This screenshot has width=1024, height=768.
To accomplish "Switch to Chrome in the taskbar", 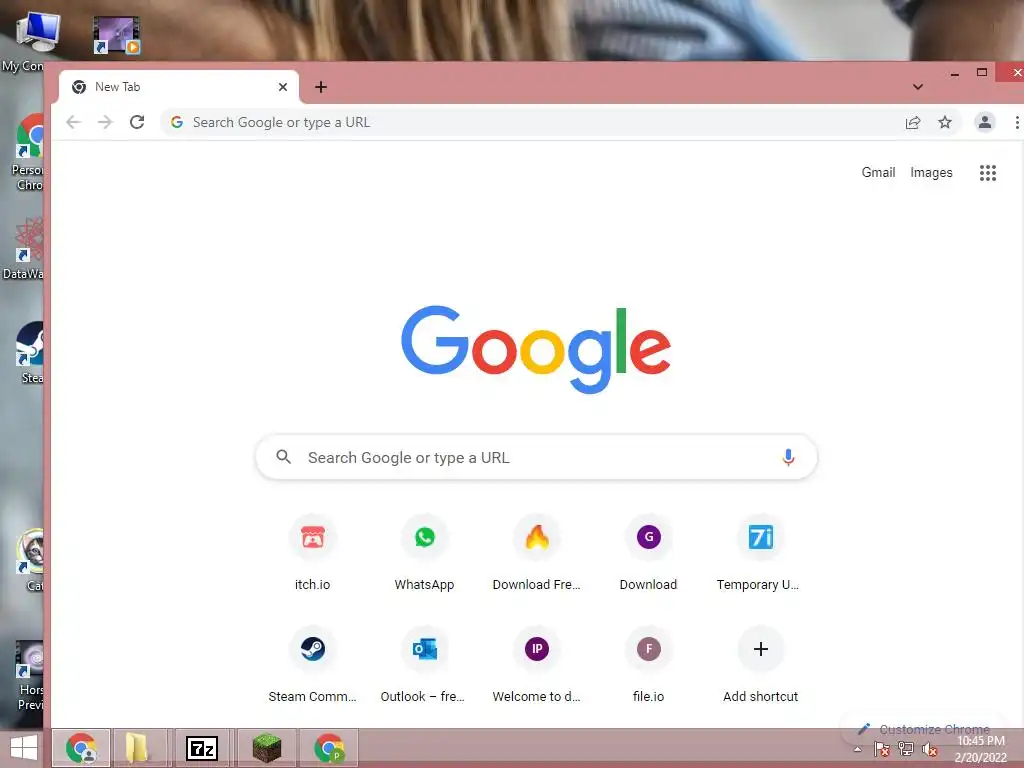I will click(81, 748).
